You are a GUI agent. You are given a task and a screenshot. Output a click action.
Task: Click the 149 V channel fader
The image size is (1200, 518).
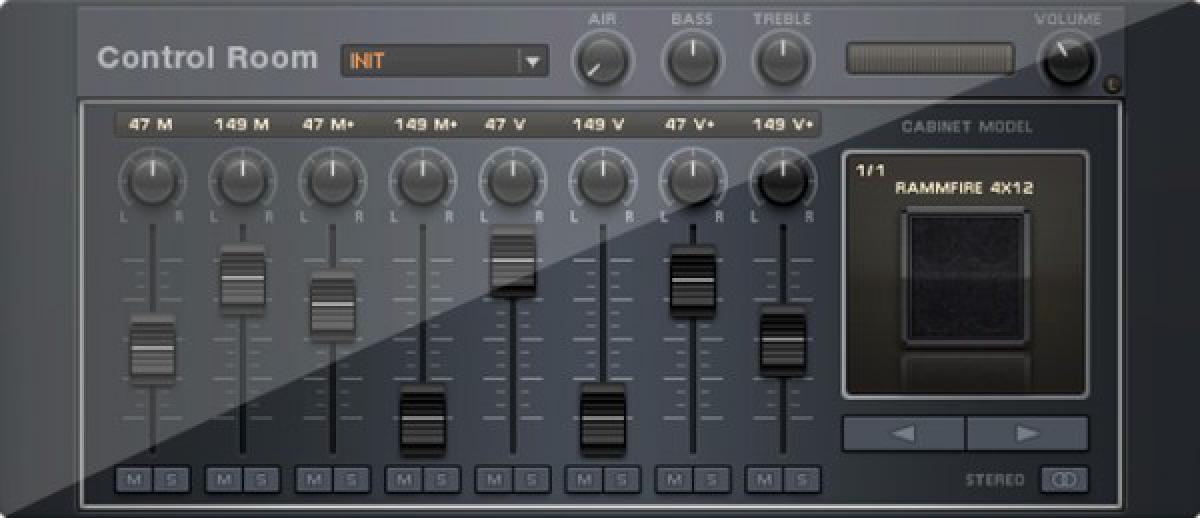click(603, 418)
